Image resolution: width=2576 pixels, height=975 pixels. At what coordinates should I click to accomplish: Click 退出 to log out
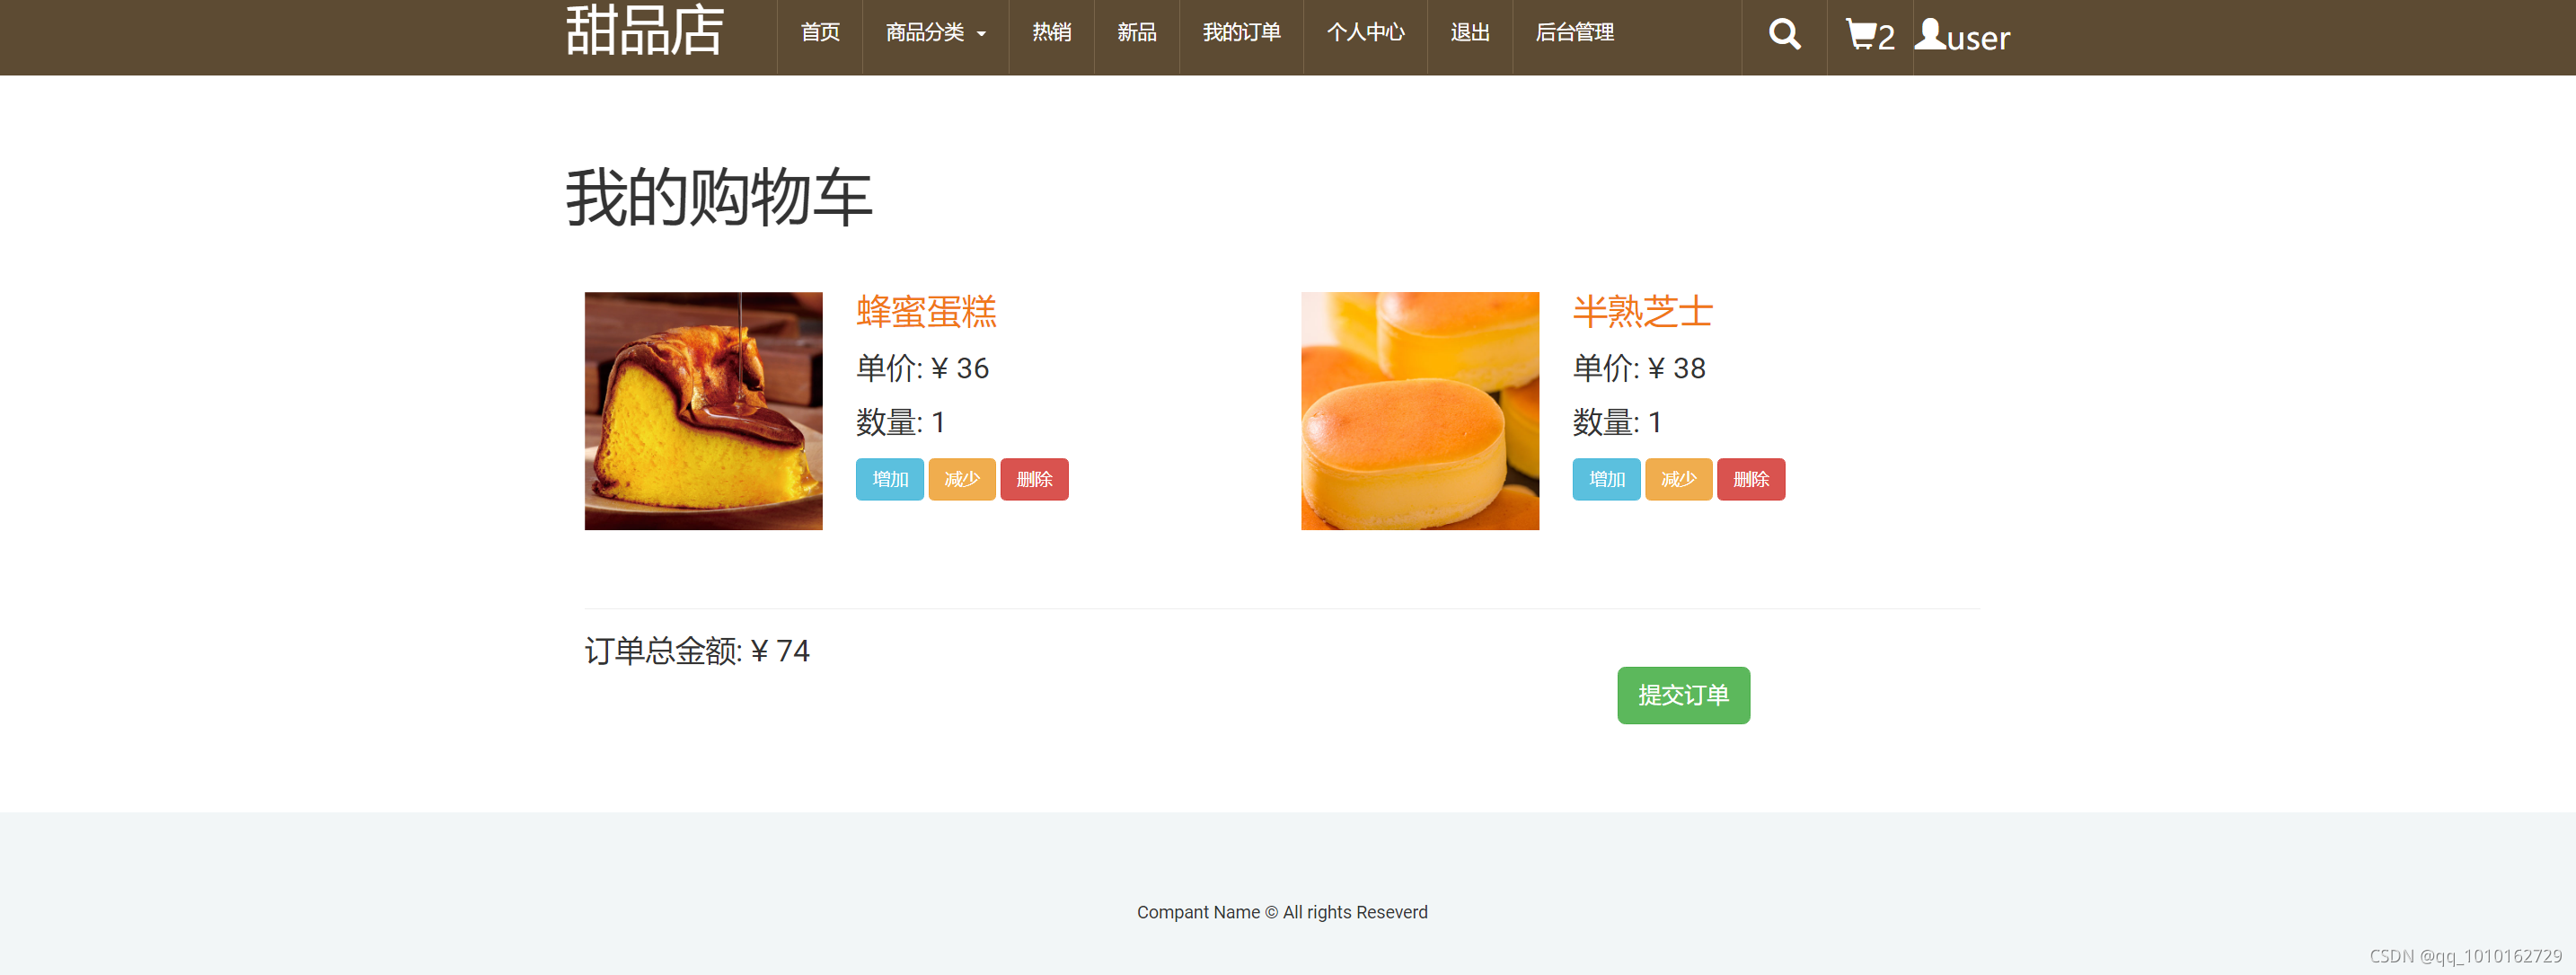(1469, 33)
